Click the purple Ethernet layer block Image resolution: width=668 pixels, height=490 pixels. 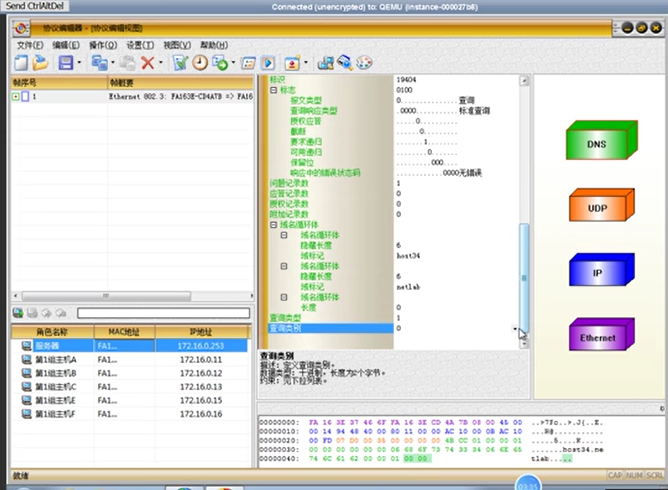pyautogui.click(x=598, y=338)
